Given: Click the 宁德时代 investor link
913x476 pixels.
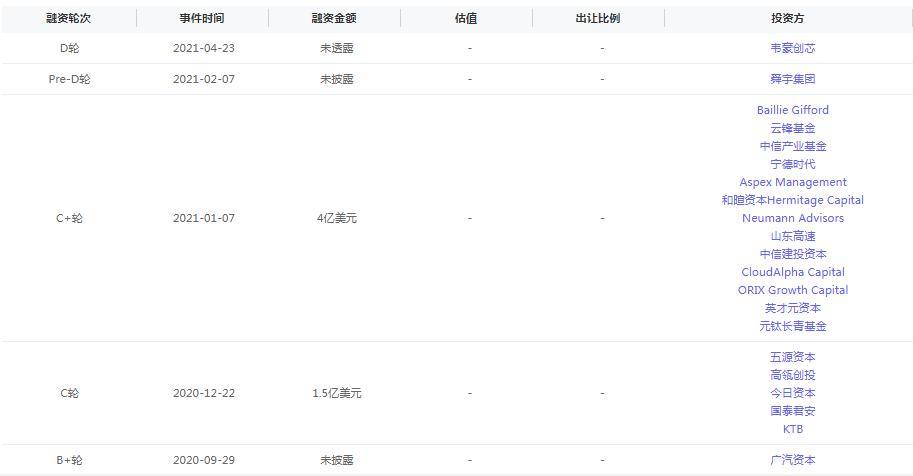Looking at the screenshot, I should point(792,164).
